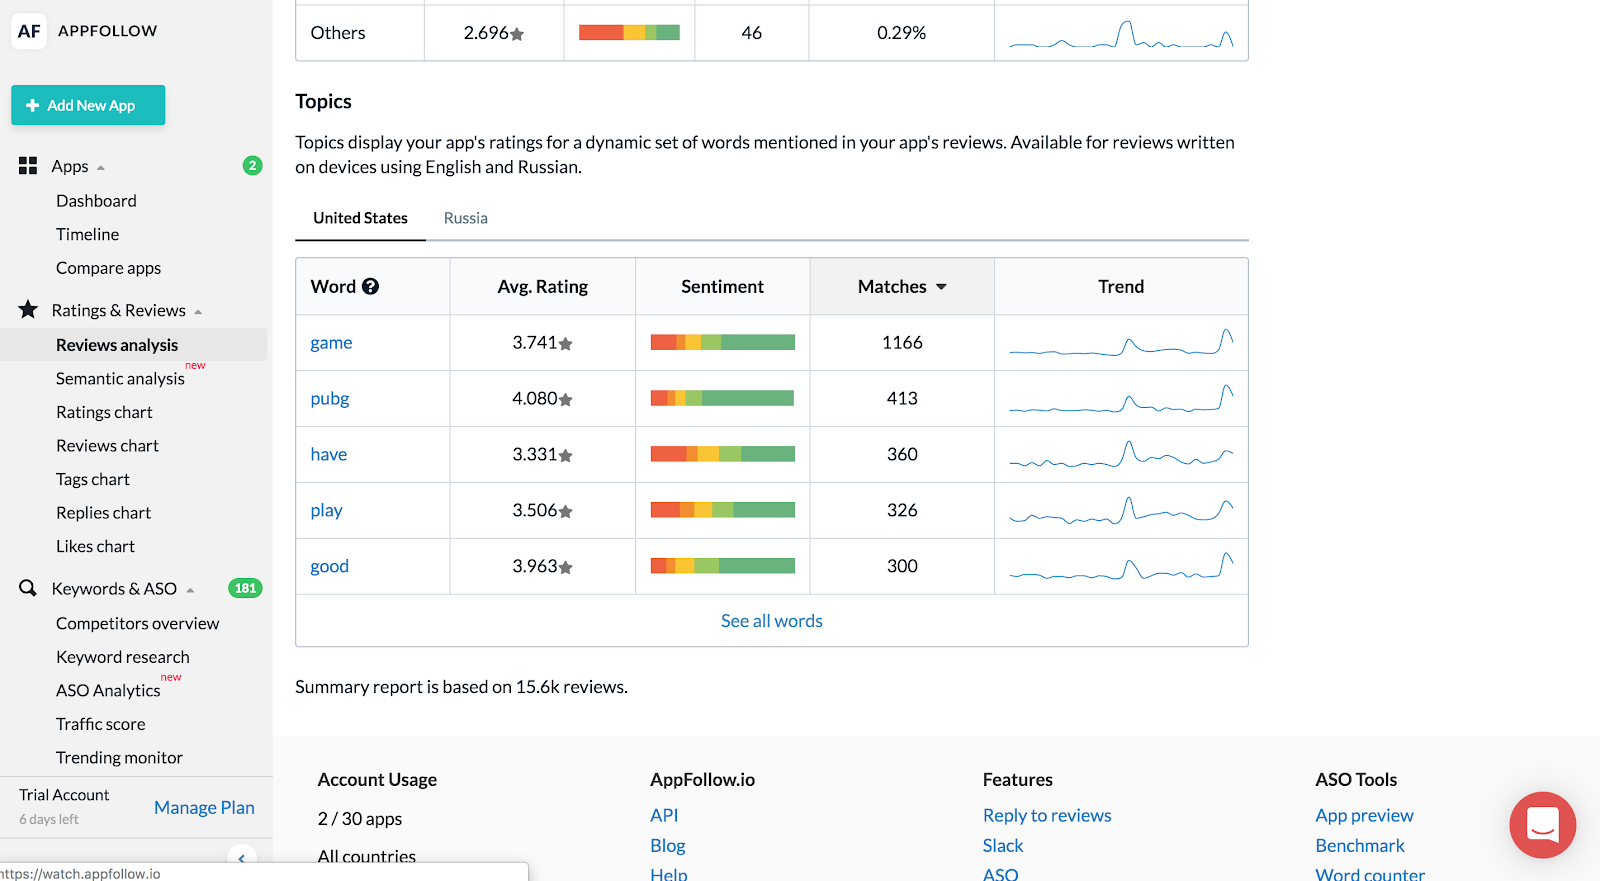Collapse the Keywords & ASO section arrow
This screenshot has width=1600, height=881.
click(x=190, y=590)
